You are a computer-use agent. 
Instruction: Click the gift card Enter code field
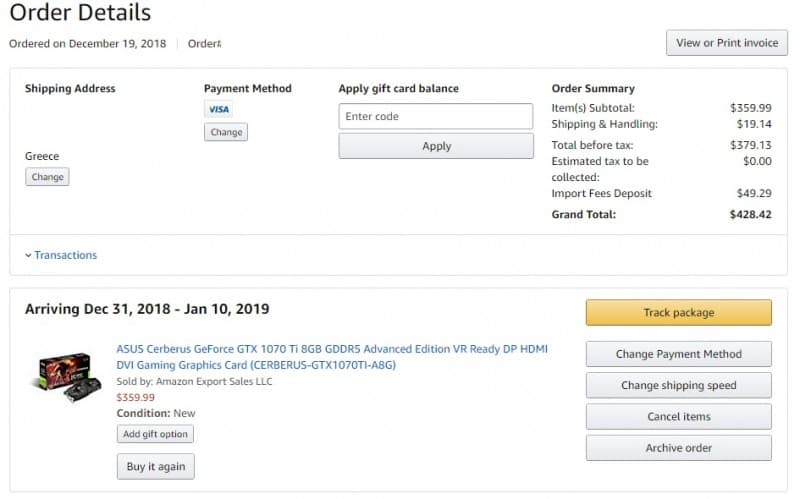tap(436, 116)
